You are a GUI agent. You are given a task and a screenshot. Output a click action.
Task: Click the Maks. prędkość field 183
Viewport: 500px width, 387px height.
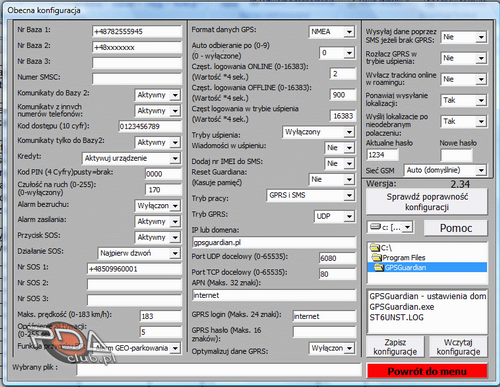tap(161, 316)
